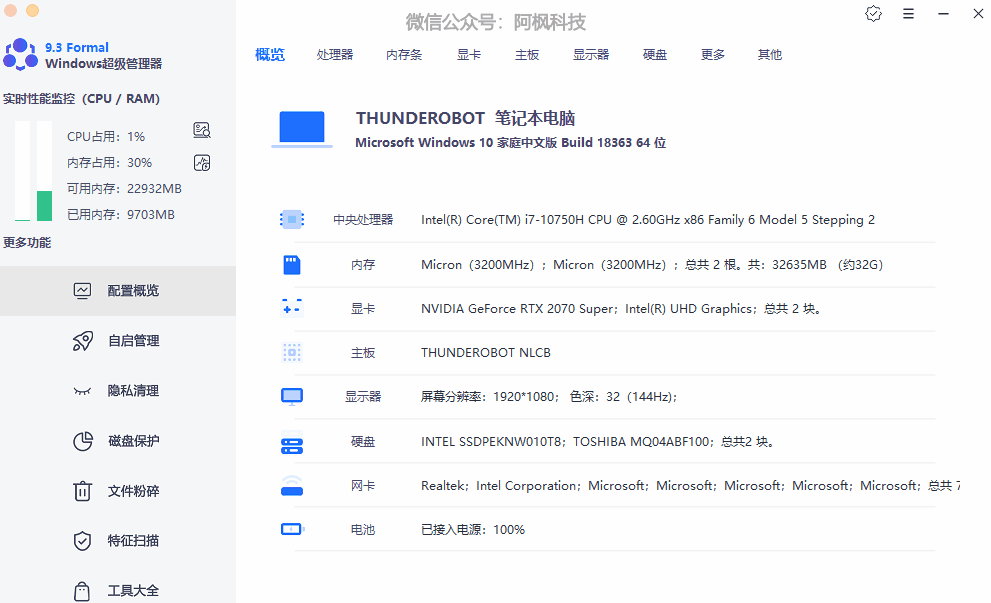Open the 显卡 tab

469,55
